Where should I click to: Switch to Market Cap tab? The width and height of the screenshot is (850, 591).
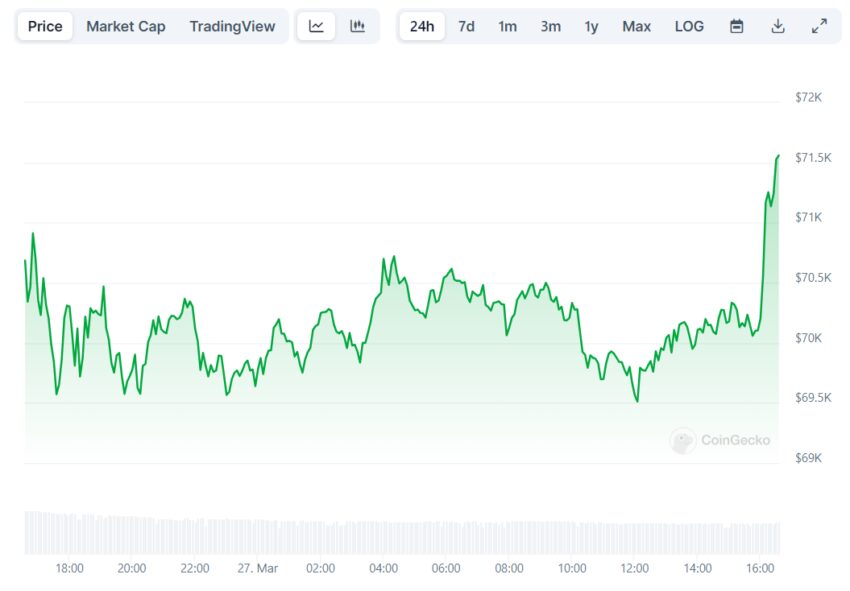pos(126,26)
